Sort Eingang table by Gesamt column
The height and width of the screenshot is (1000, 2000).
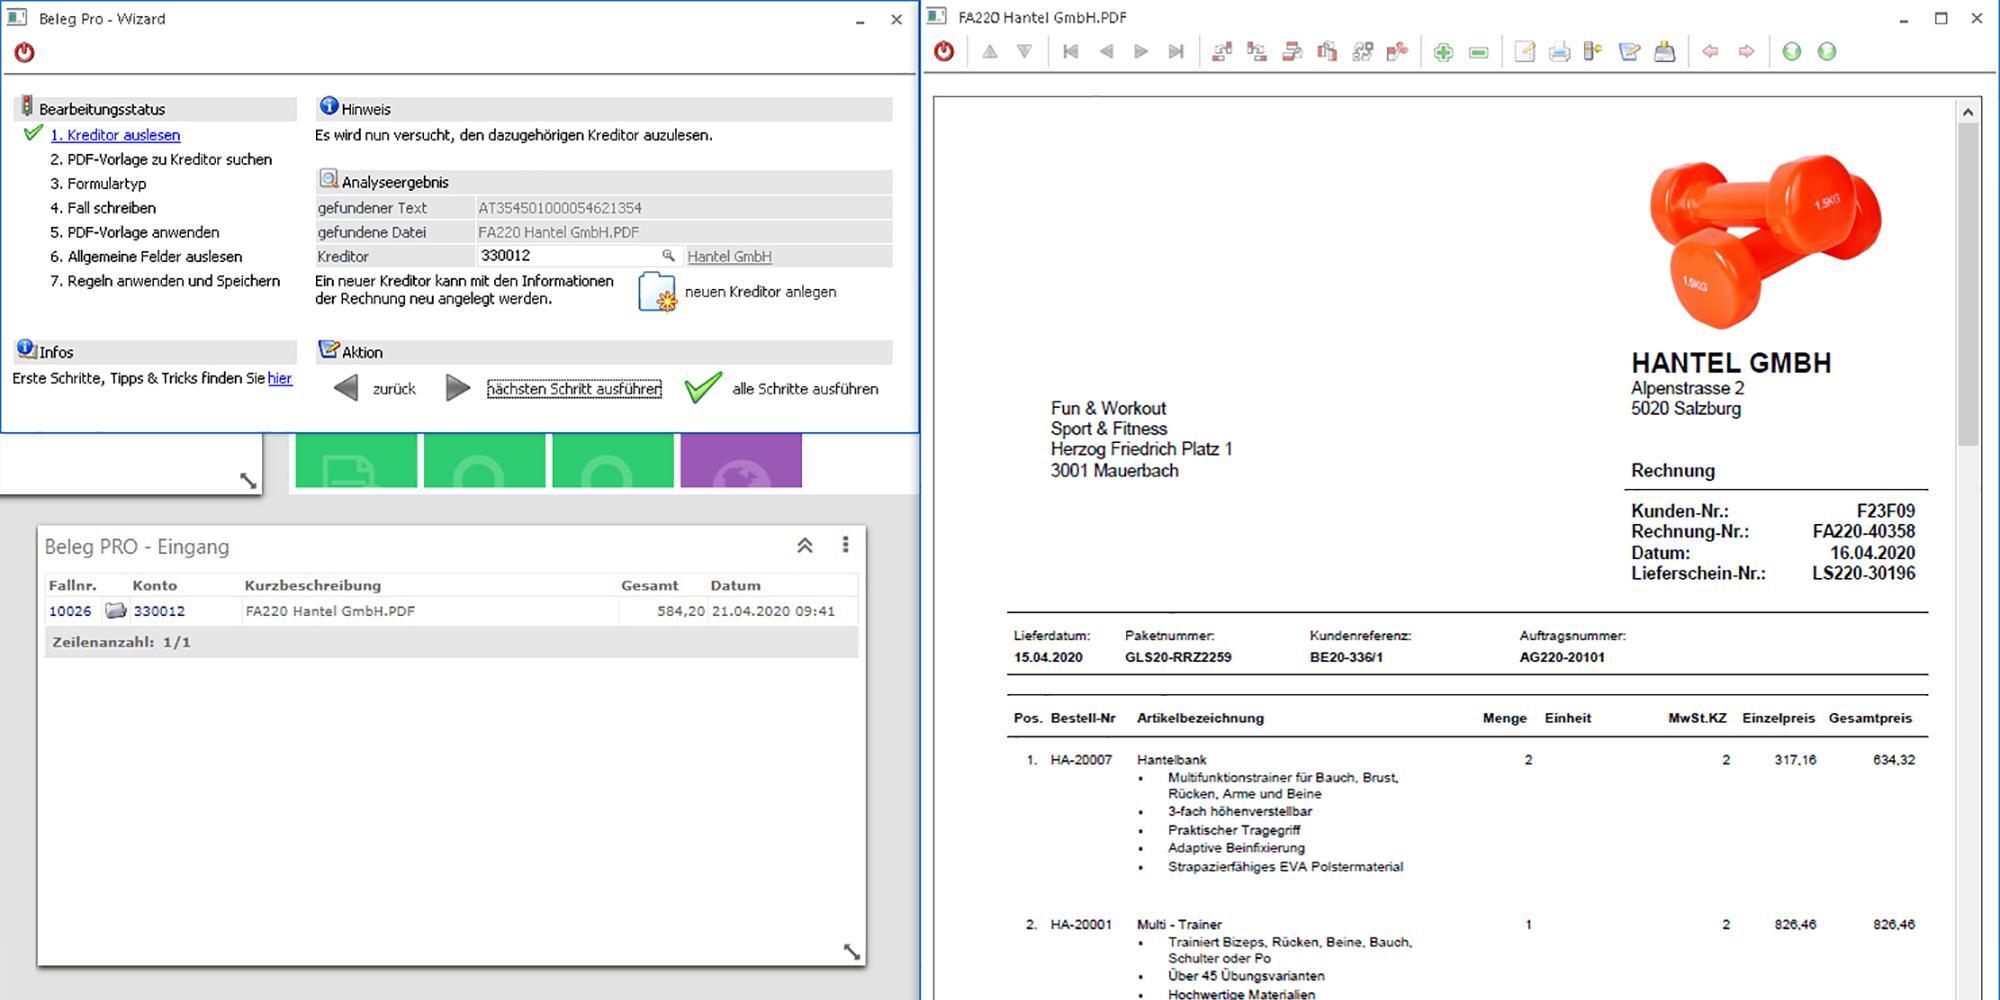649,586
